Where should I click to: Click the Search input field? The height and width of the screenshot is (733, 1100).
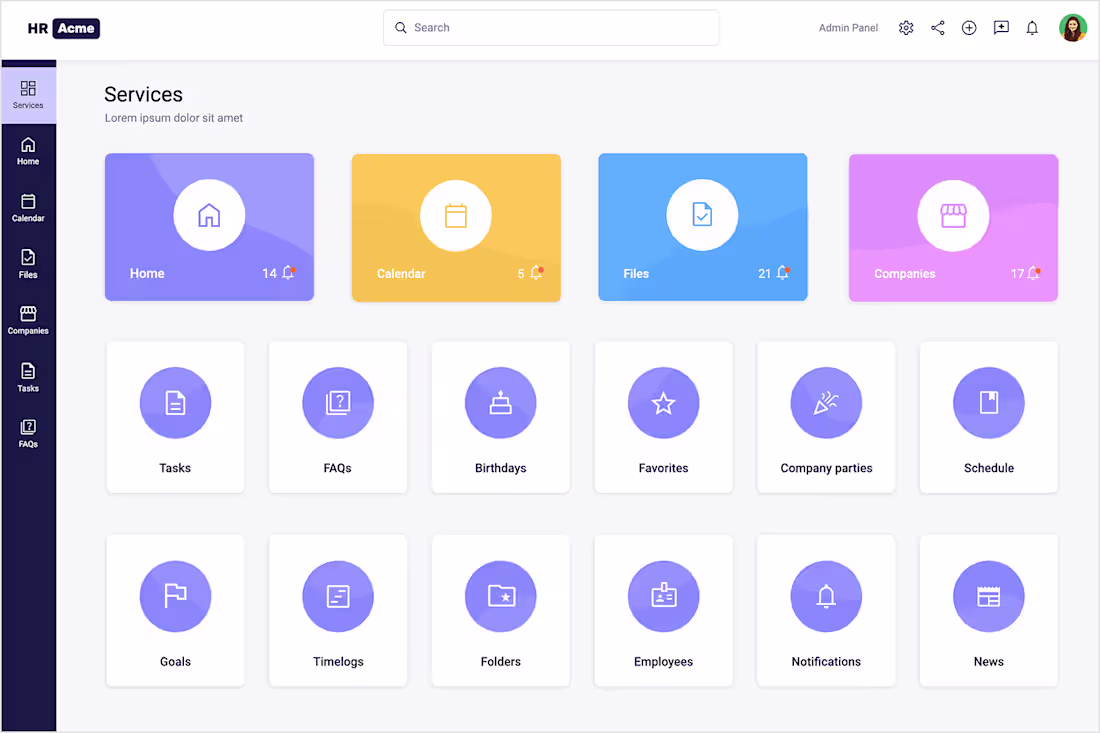point(551,28)
